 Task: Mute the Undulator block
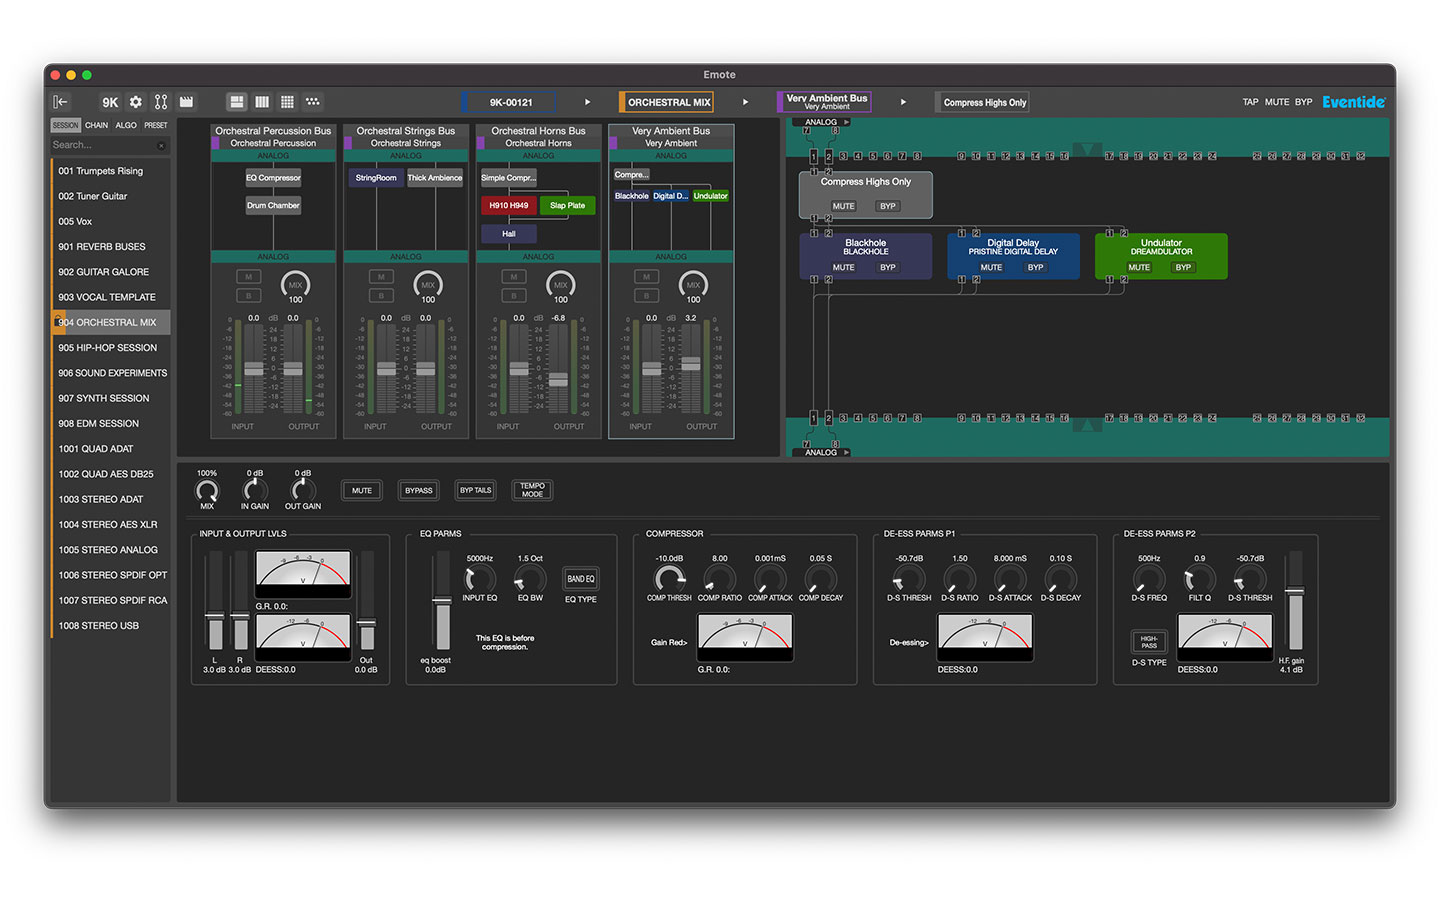[x=1139, y=267]
